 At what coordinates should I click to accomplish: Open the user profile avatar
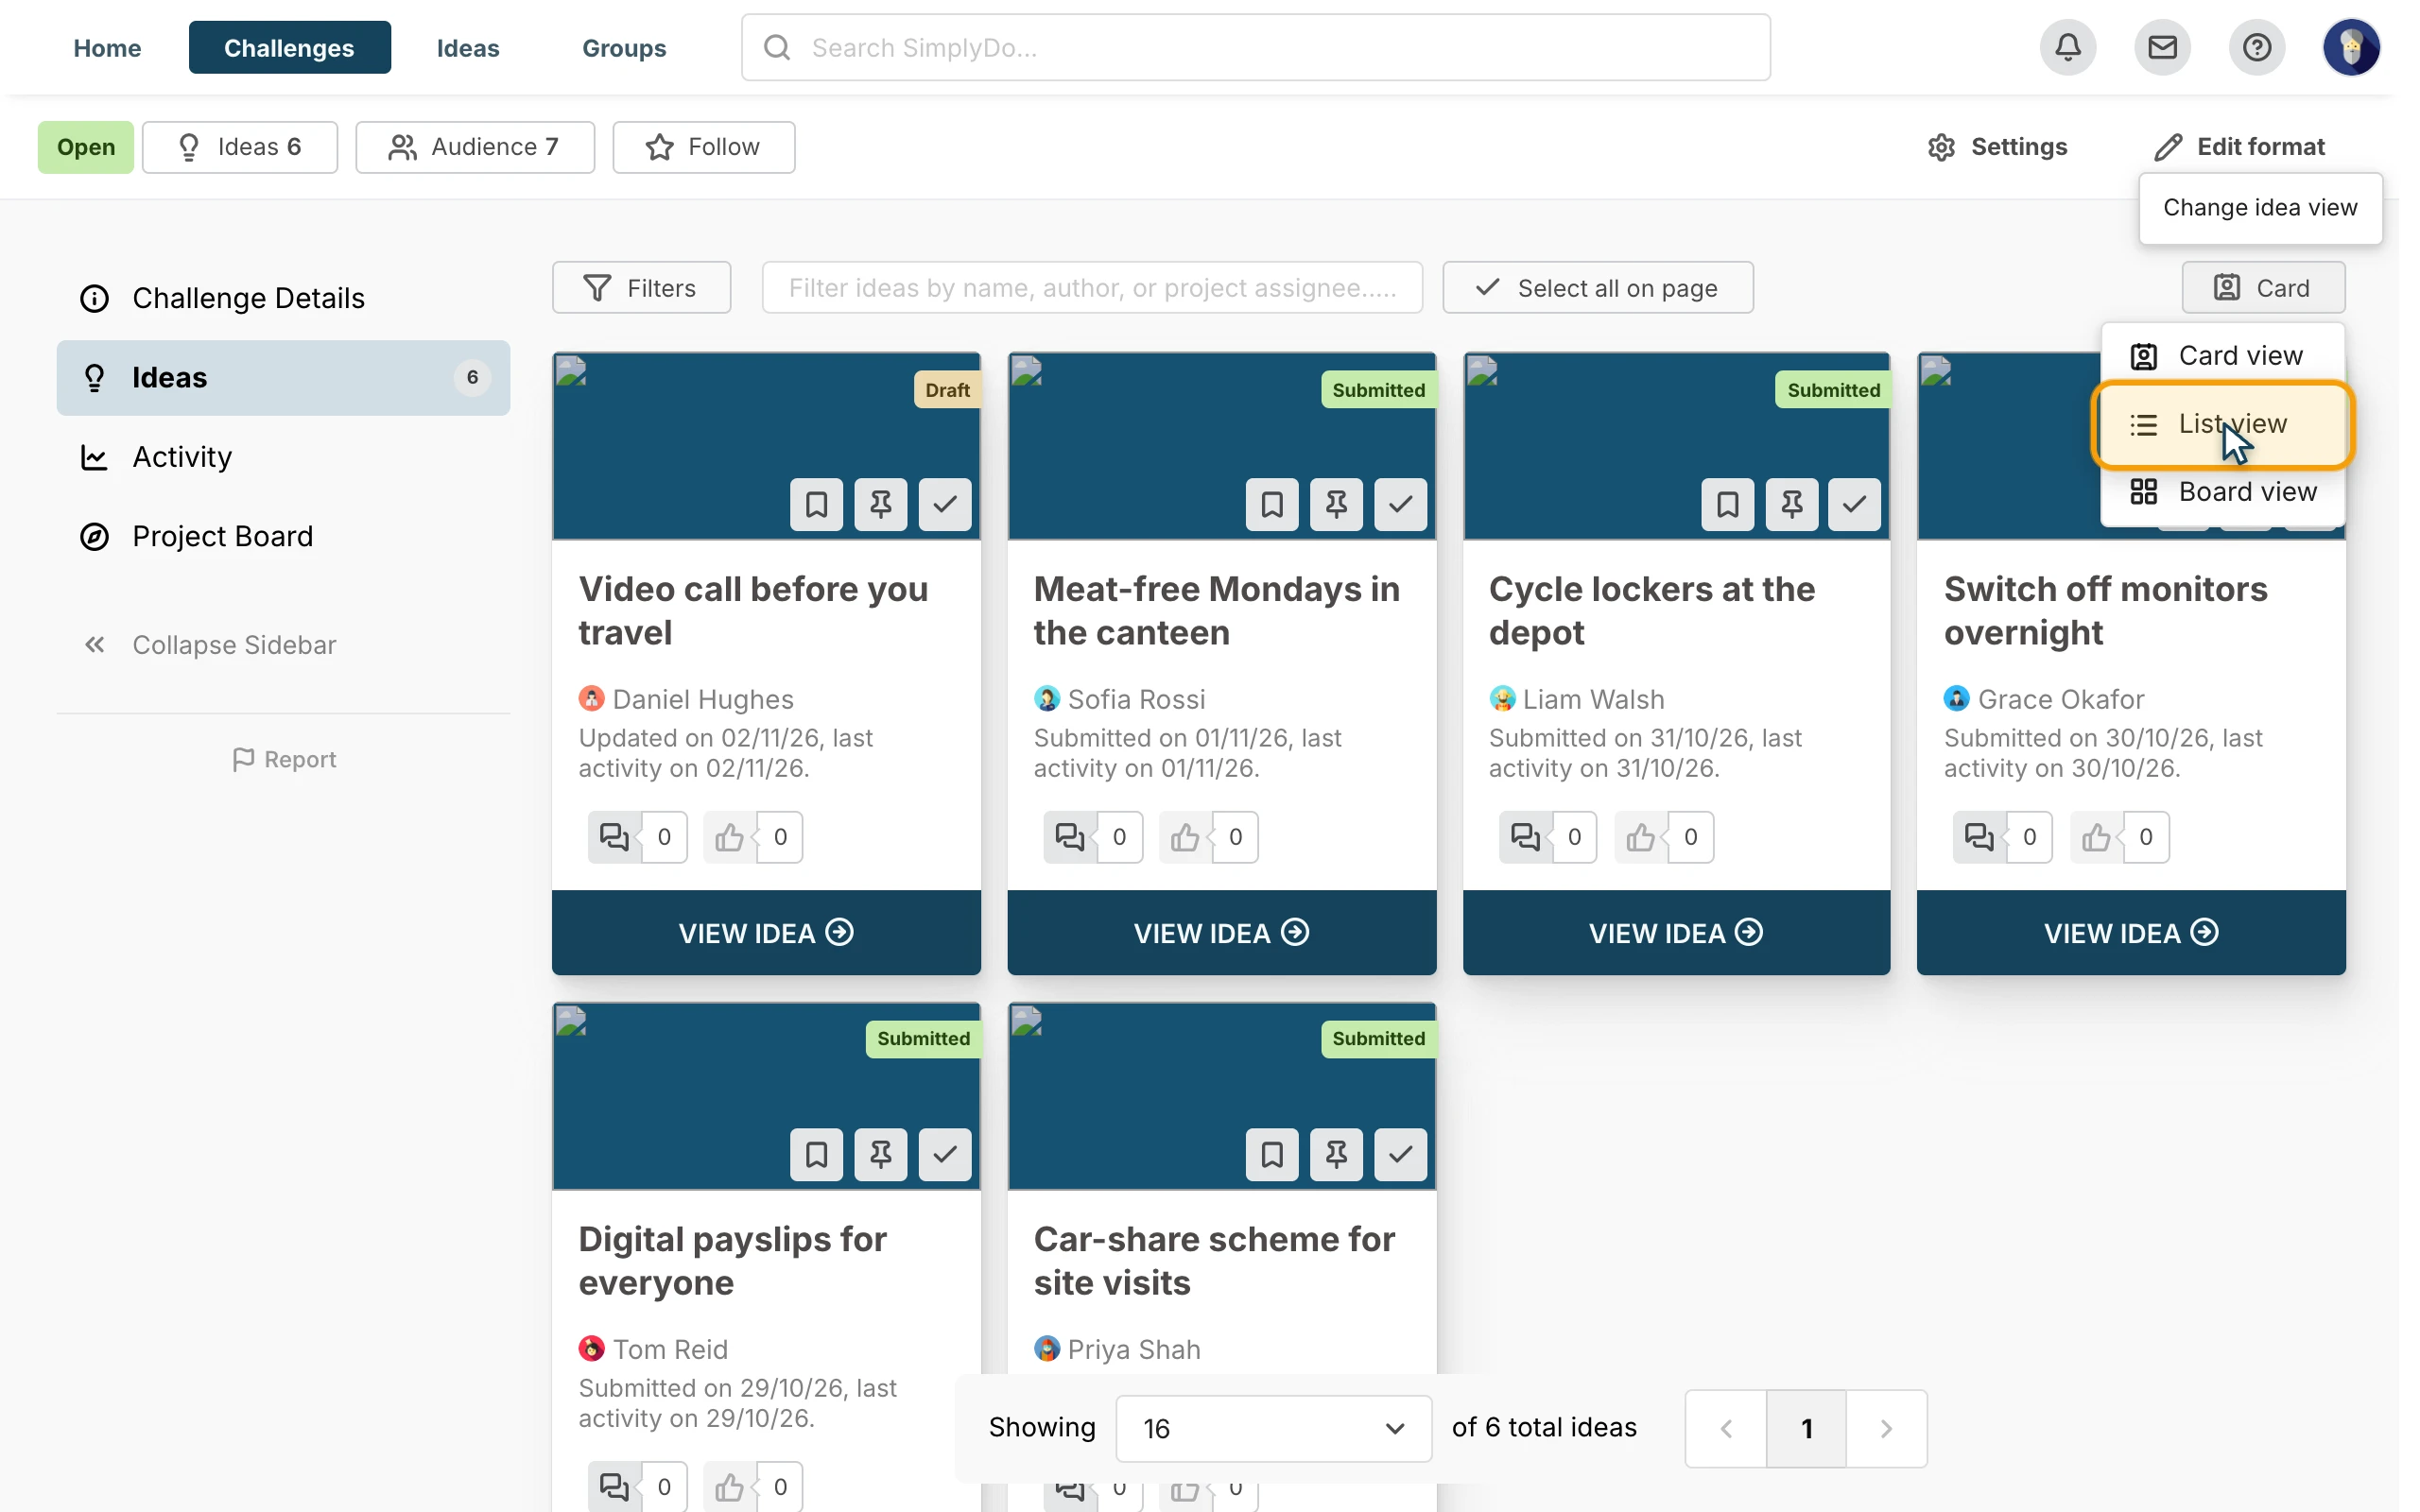point(2350,47)
